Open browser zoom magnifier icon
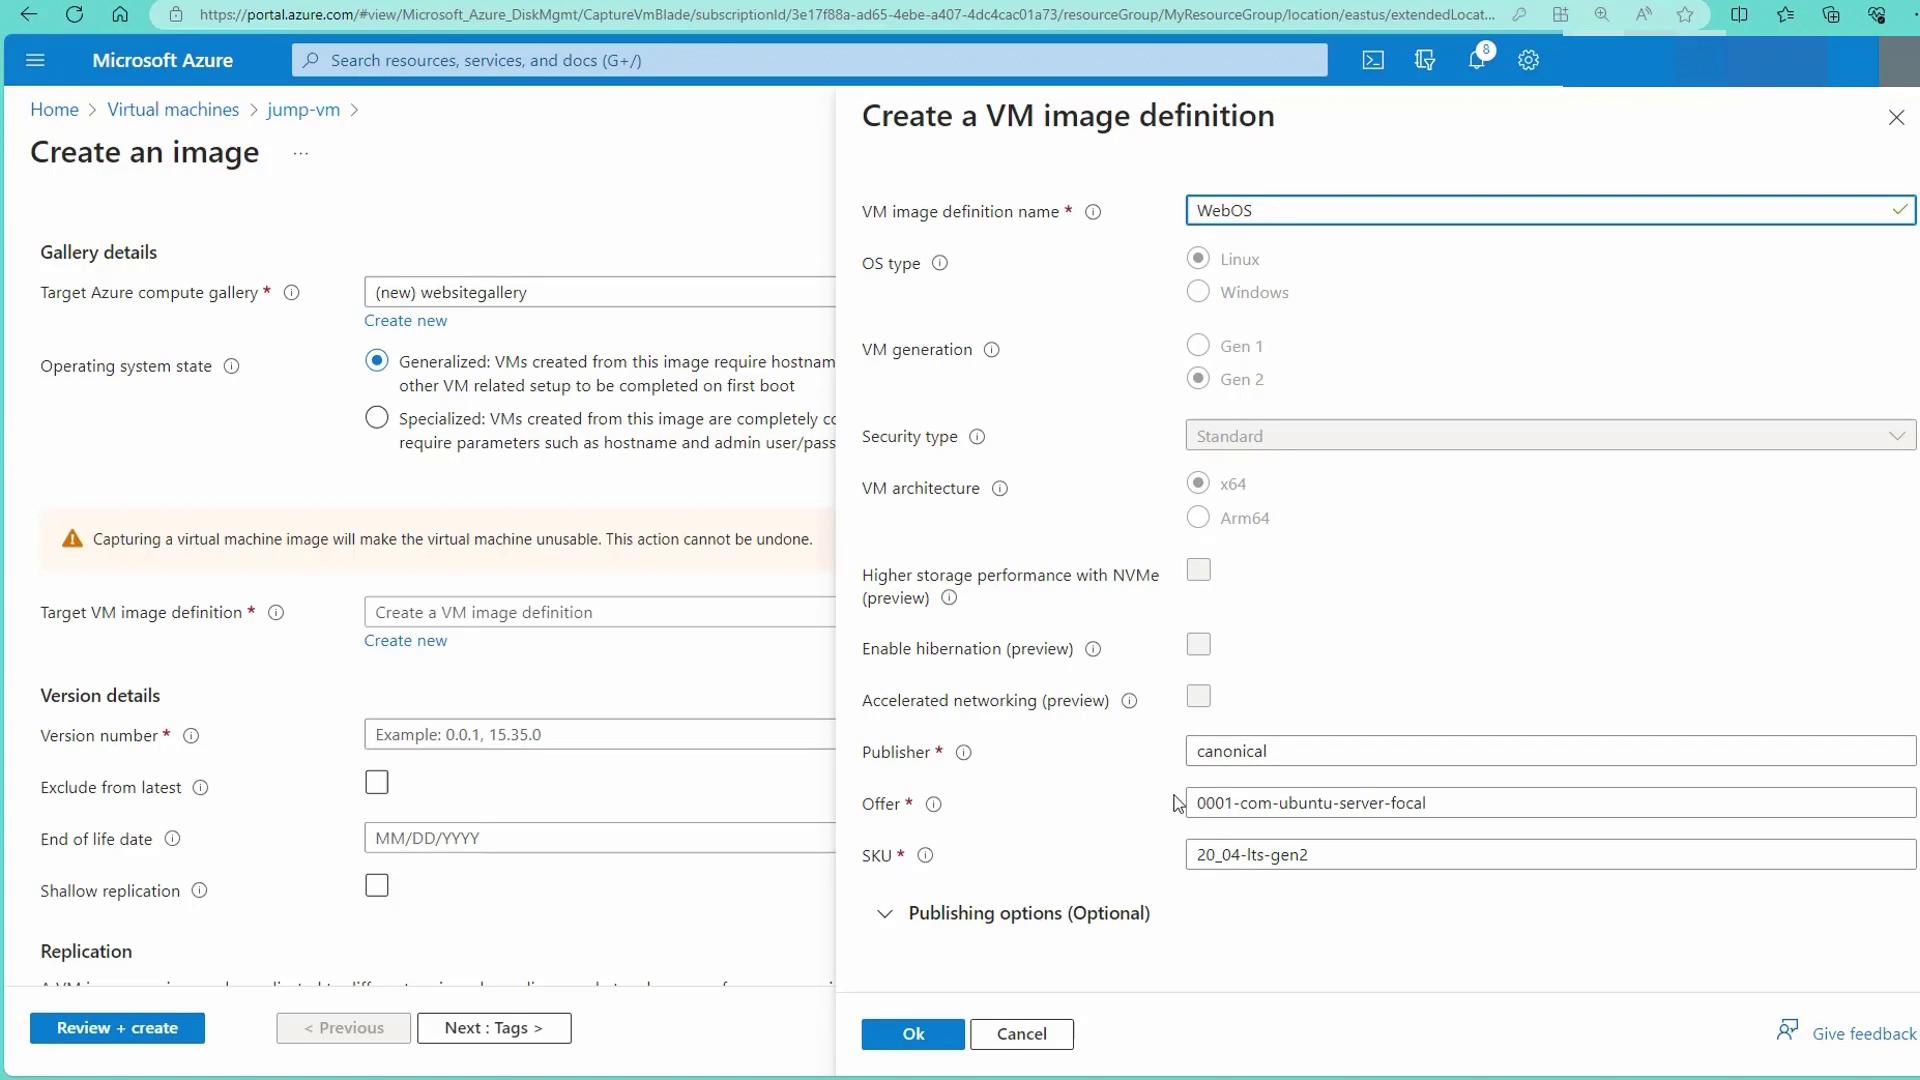The image size is (1920, 1080). [1602, 14]
